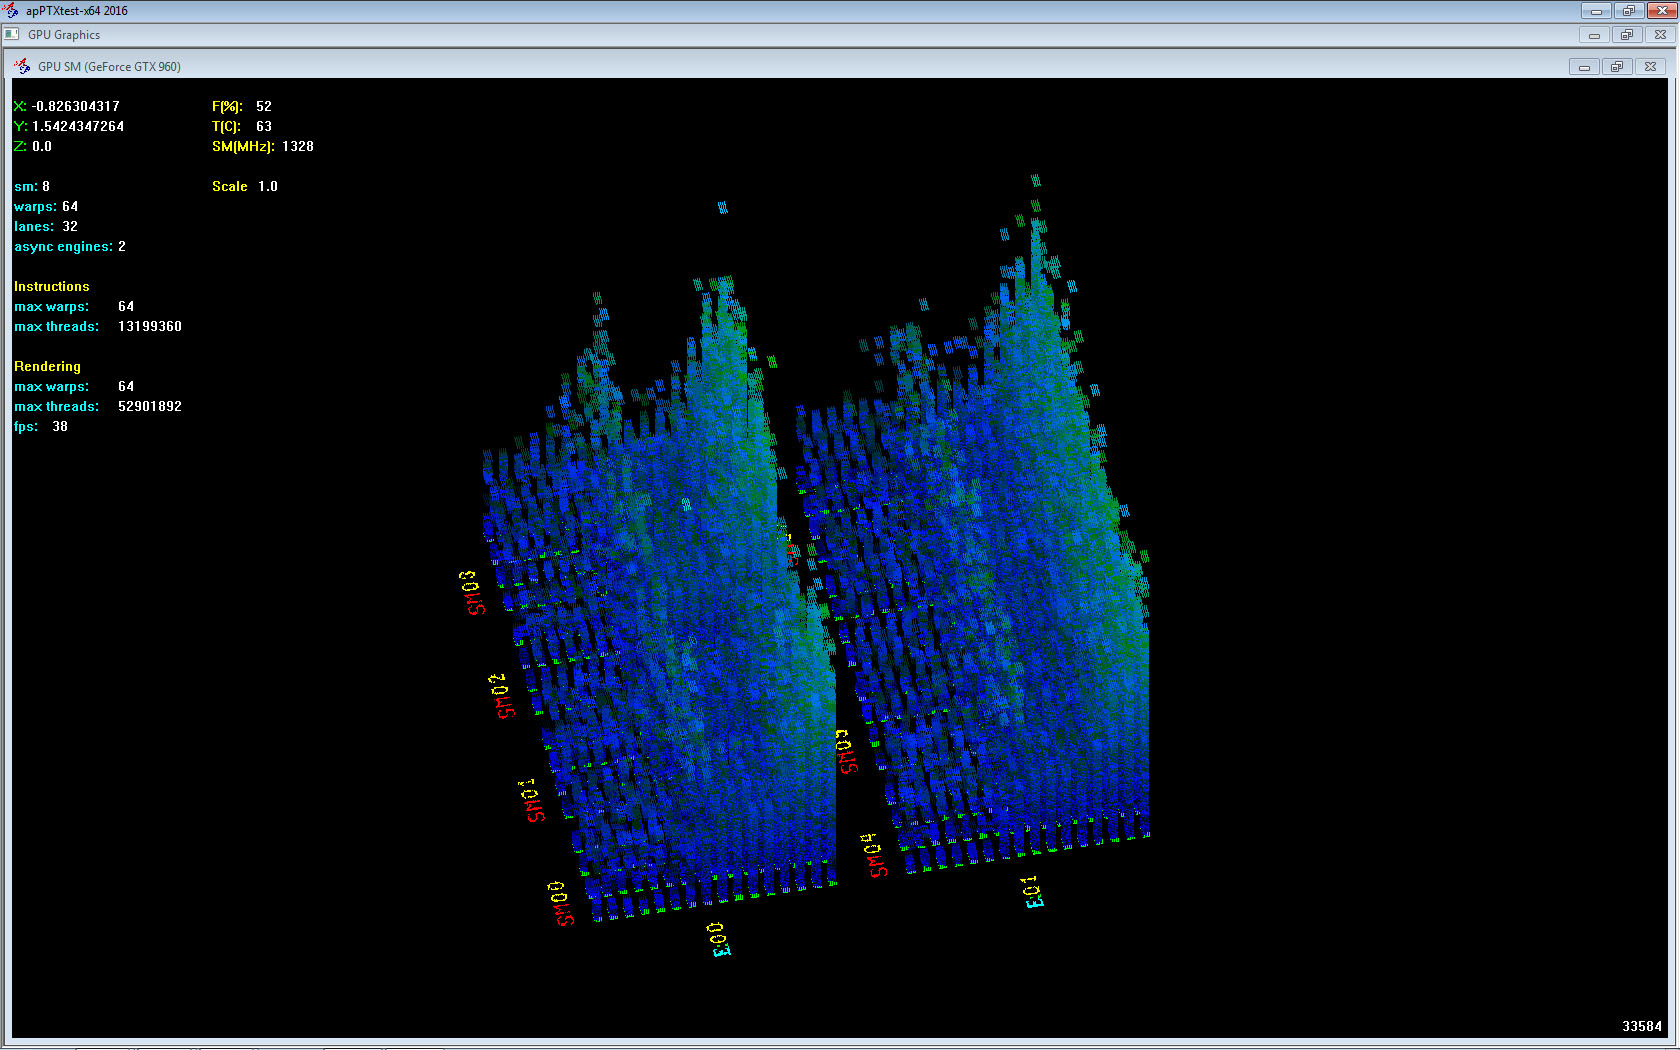
Task: Minimize the GPU SM child window
Action: click(1584, 67)
